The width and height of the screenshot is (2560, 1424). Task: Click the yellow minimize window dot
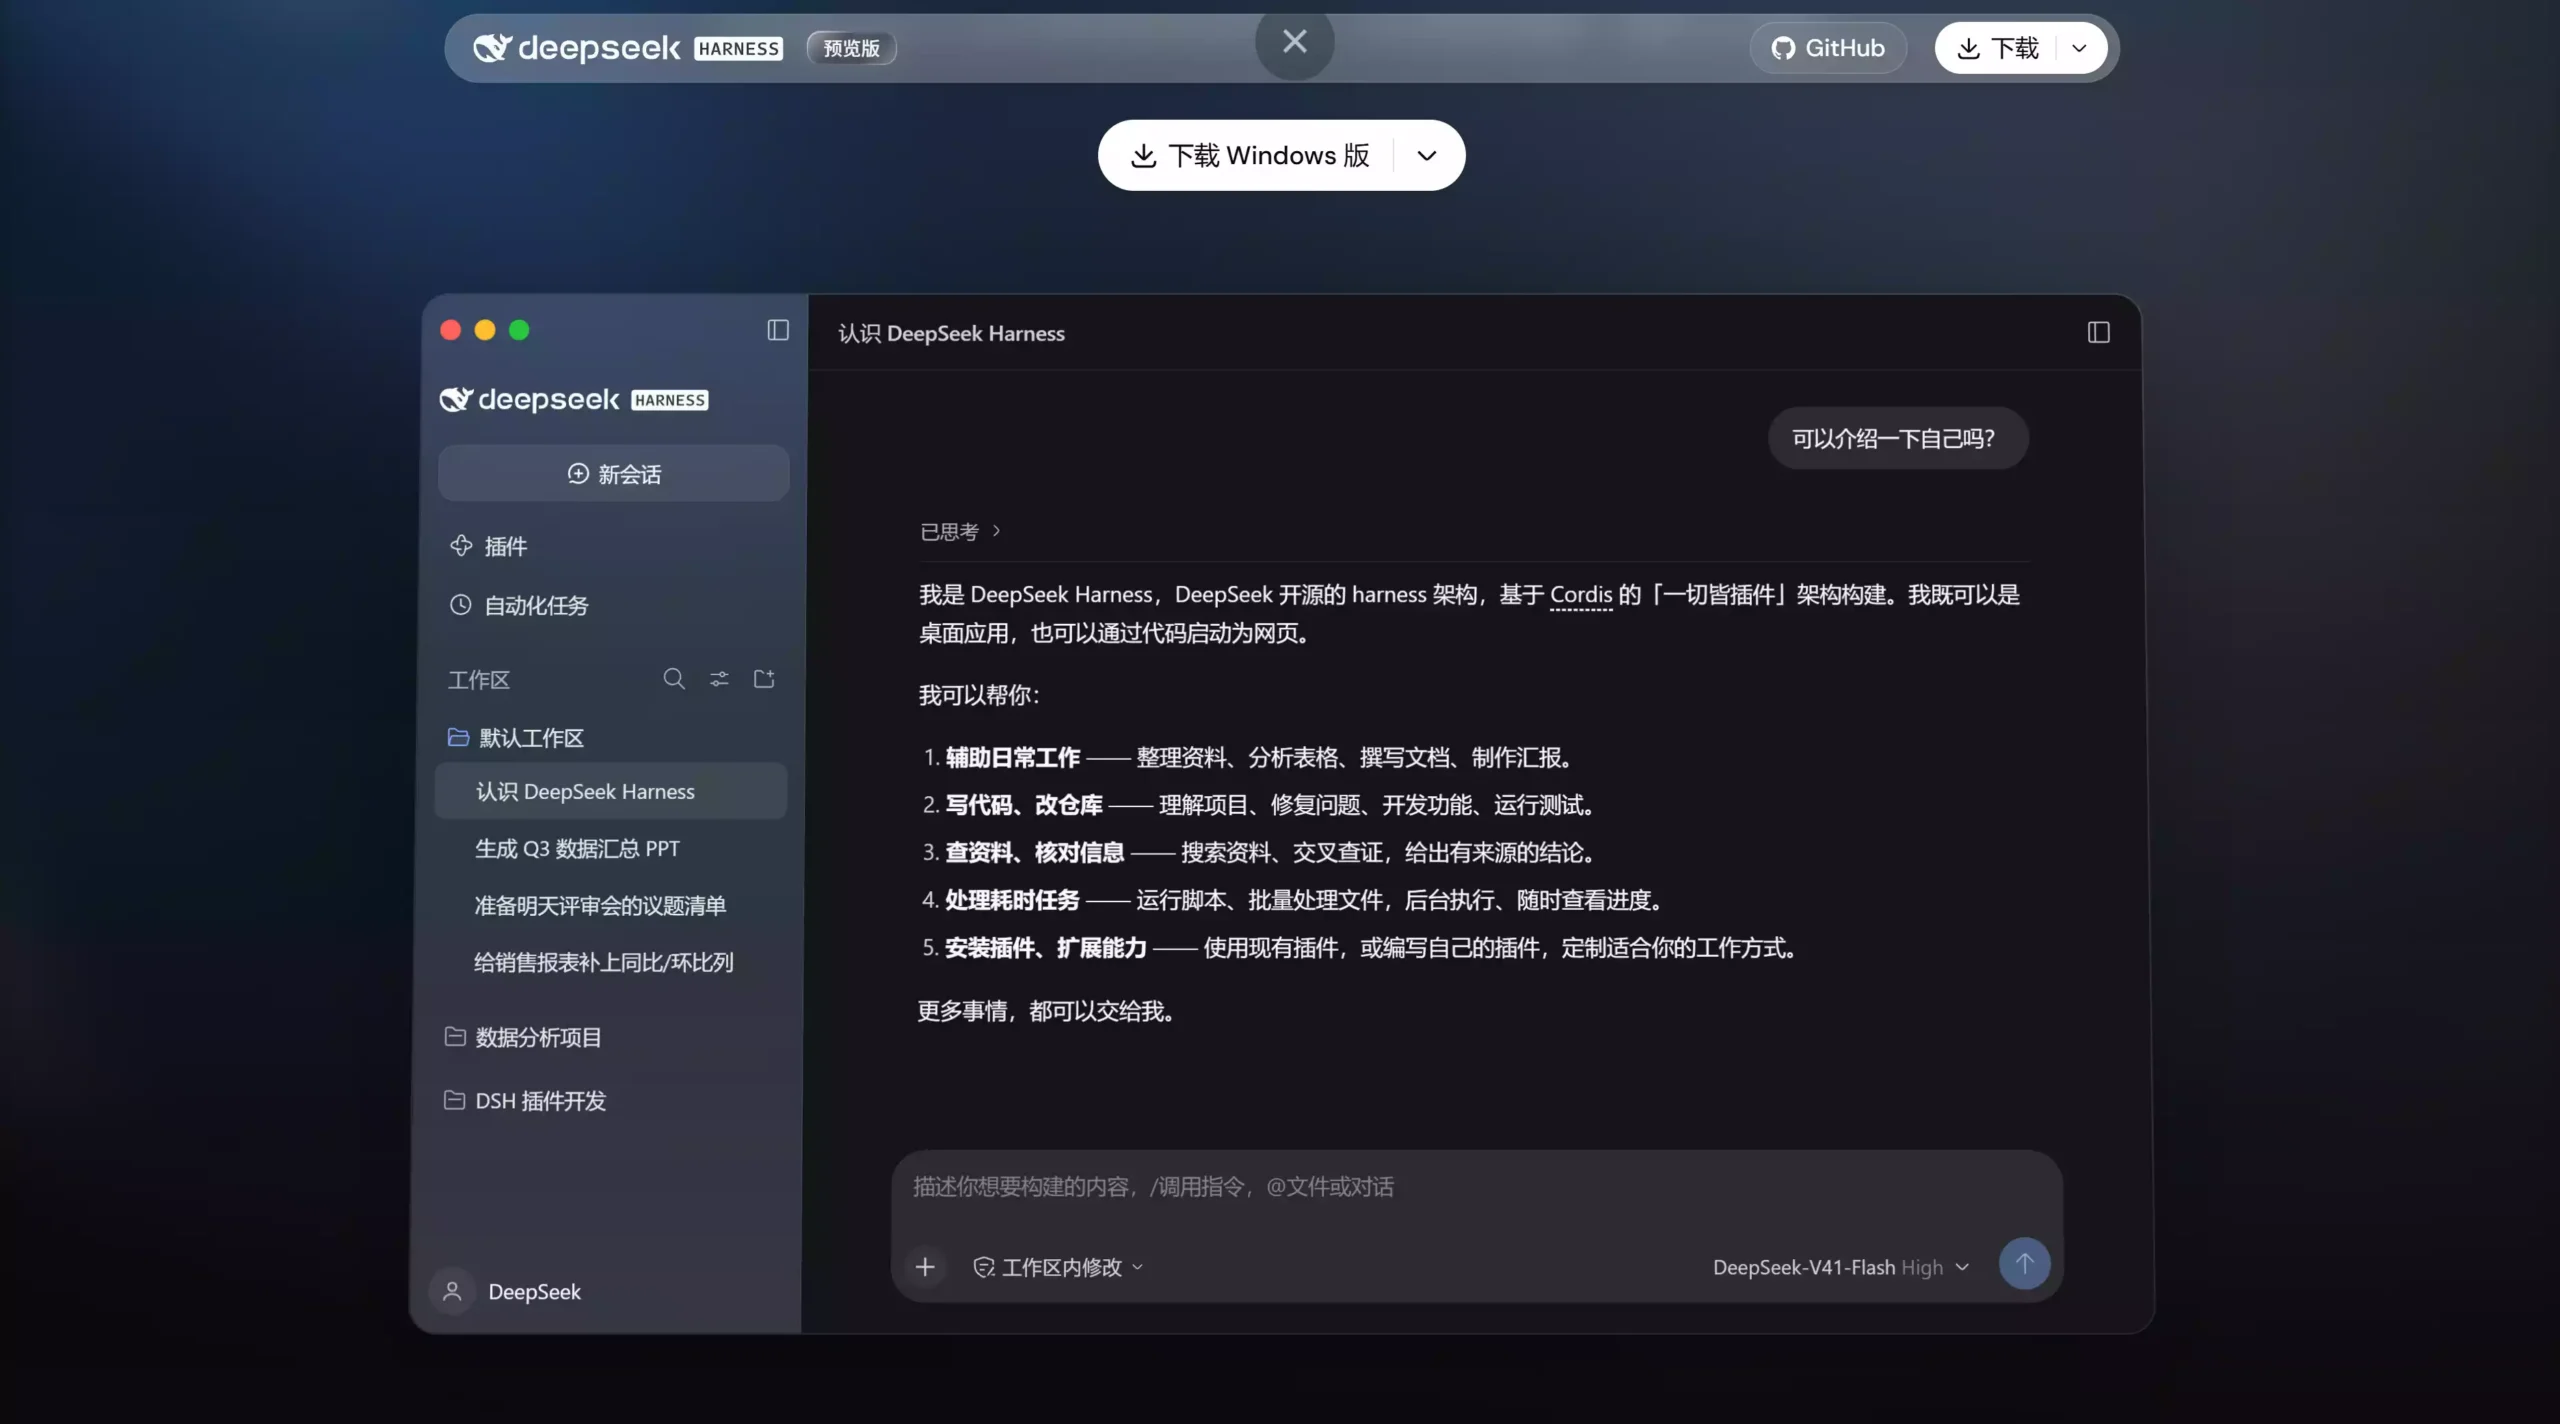click(x=485, y=330)
